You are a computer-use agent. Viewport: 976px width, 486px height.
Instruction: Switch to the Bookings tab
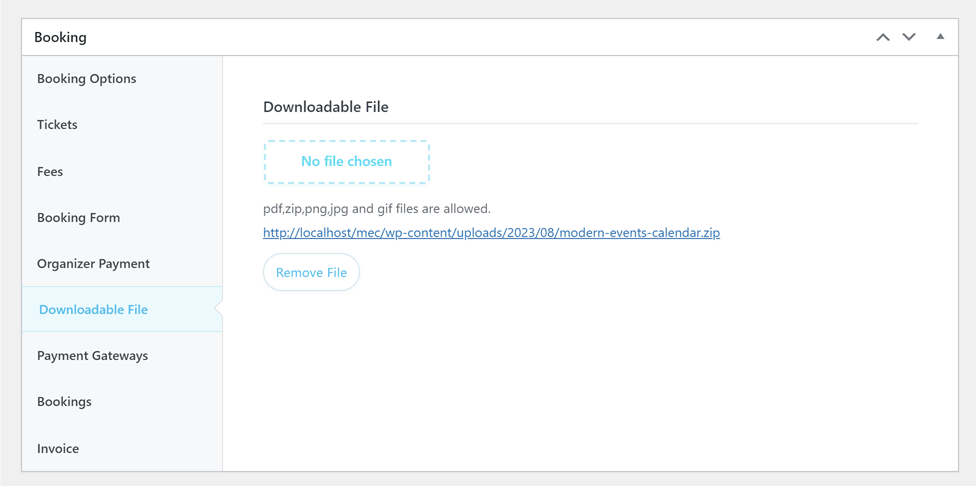(x=64, y=401)
